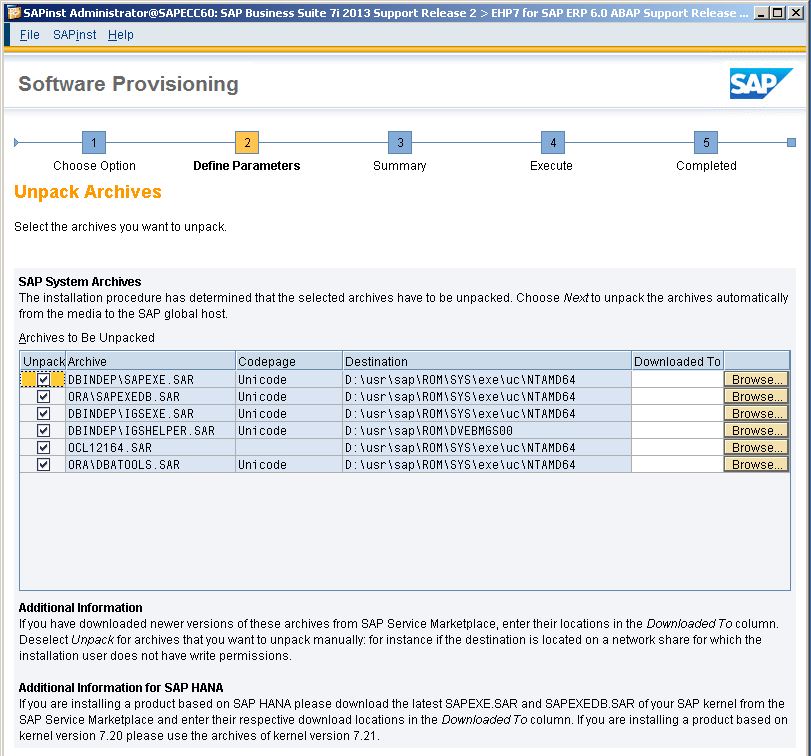Click the Downloaded To column header
Screen dimensions: 811x756
[x=678, y=361]
